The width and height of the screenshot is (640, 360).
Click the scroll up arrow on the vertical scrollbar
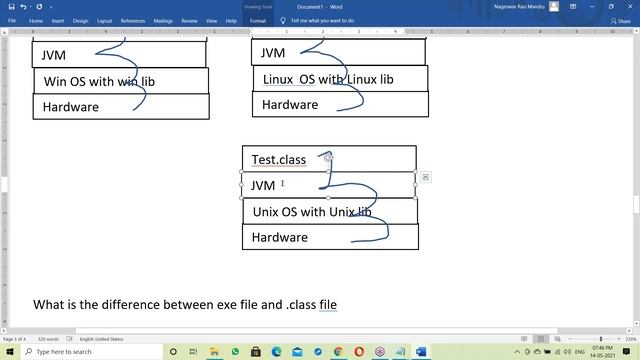coord(636,31)
